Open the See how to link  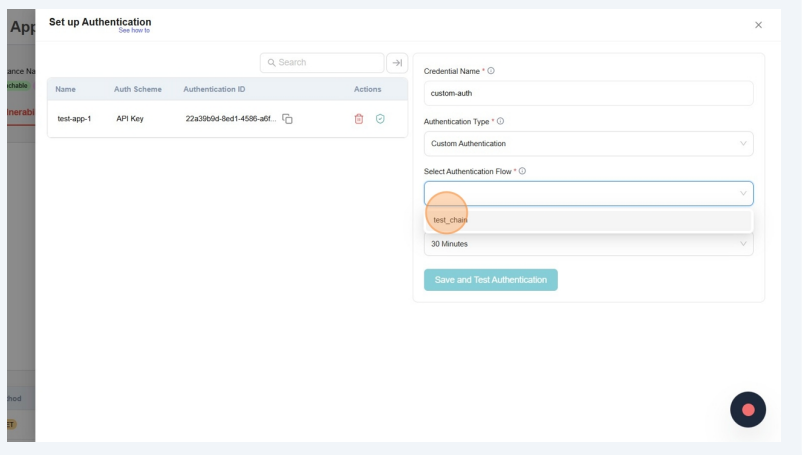click(x=134, y=31)
